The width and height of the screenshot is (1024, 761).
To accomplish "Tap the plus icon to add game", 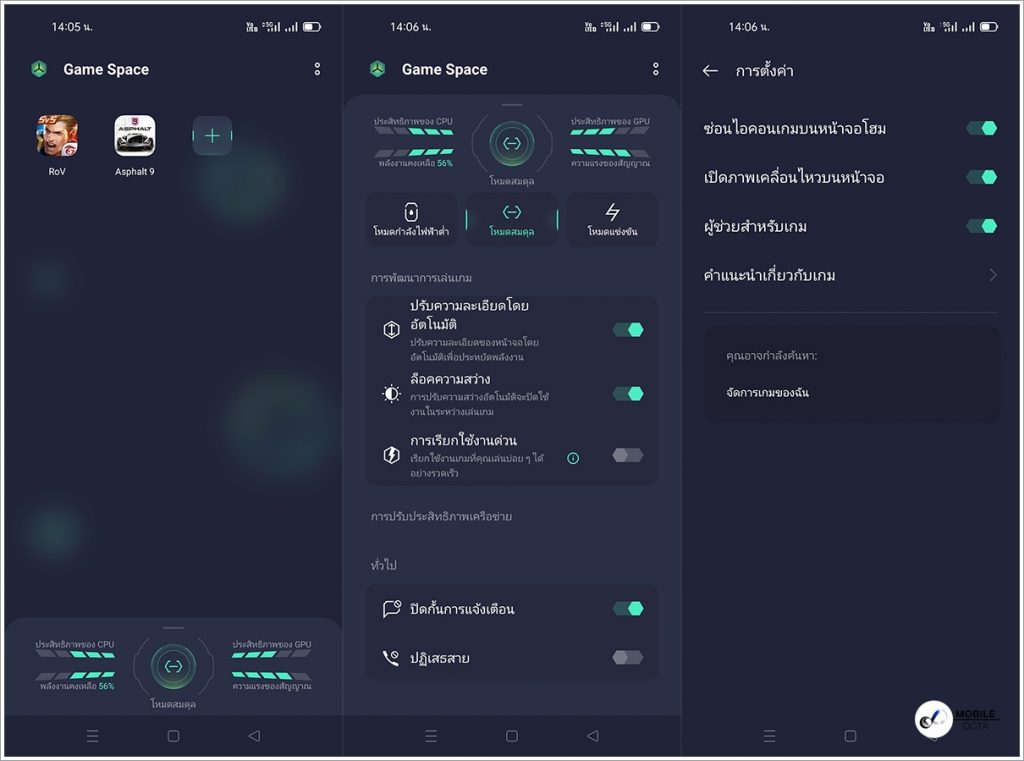I will click(212, 136).
